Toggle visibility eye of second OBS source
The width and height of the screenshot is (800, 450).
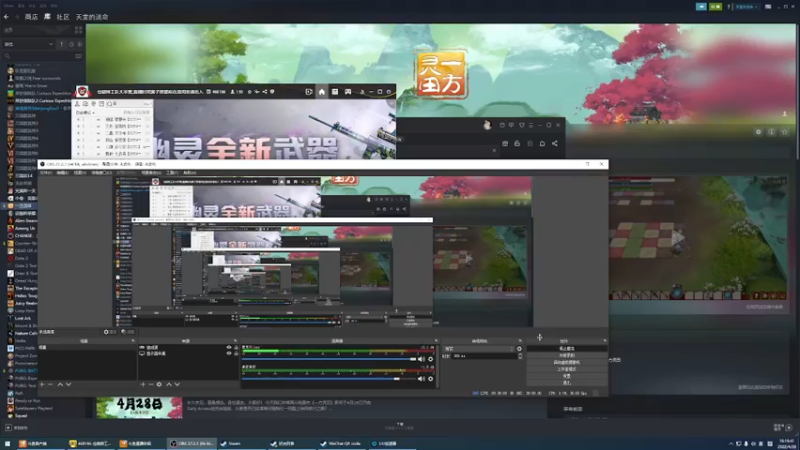pos(229,353)
